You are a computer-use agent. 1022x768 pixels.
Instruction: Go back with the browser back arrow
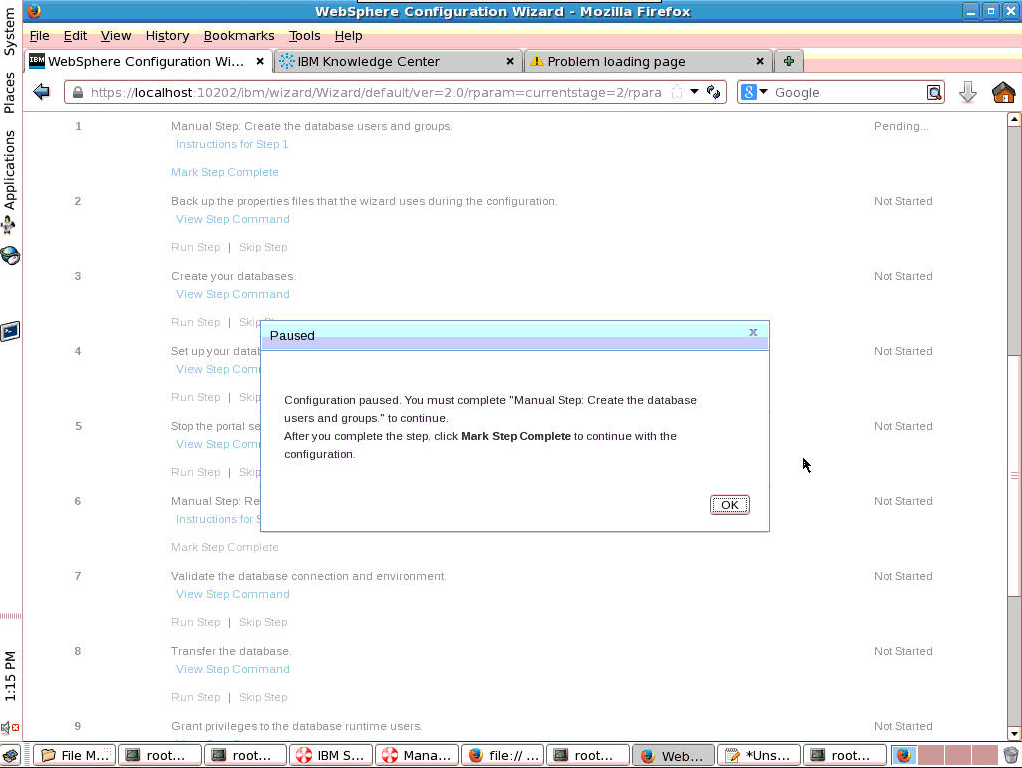point(42,92)
